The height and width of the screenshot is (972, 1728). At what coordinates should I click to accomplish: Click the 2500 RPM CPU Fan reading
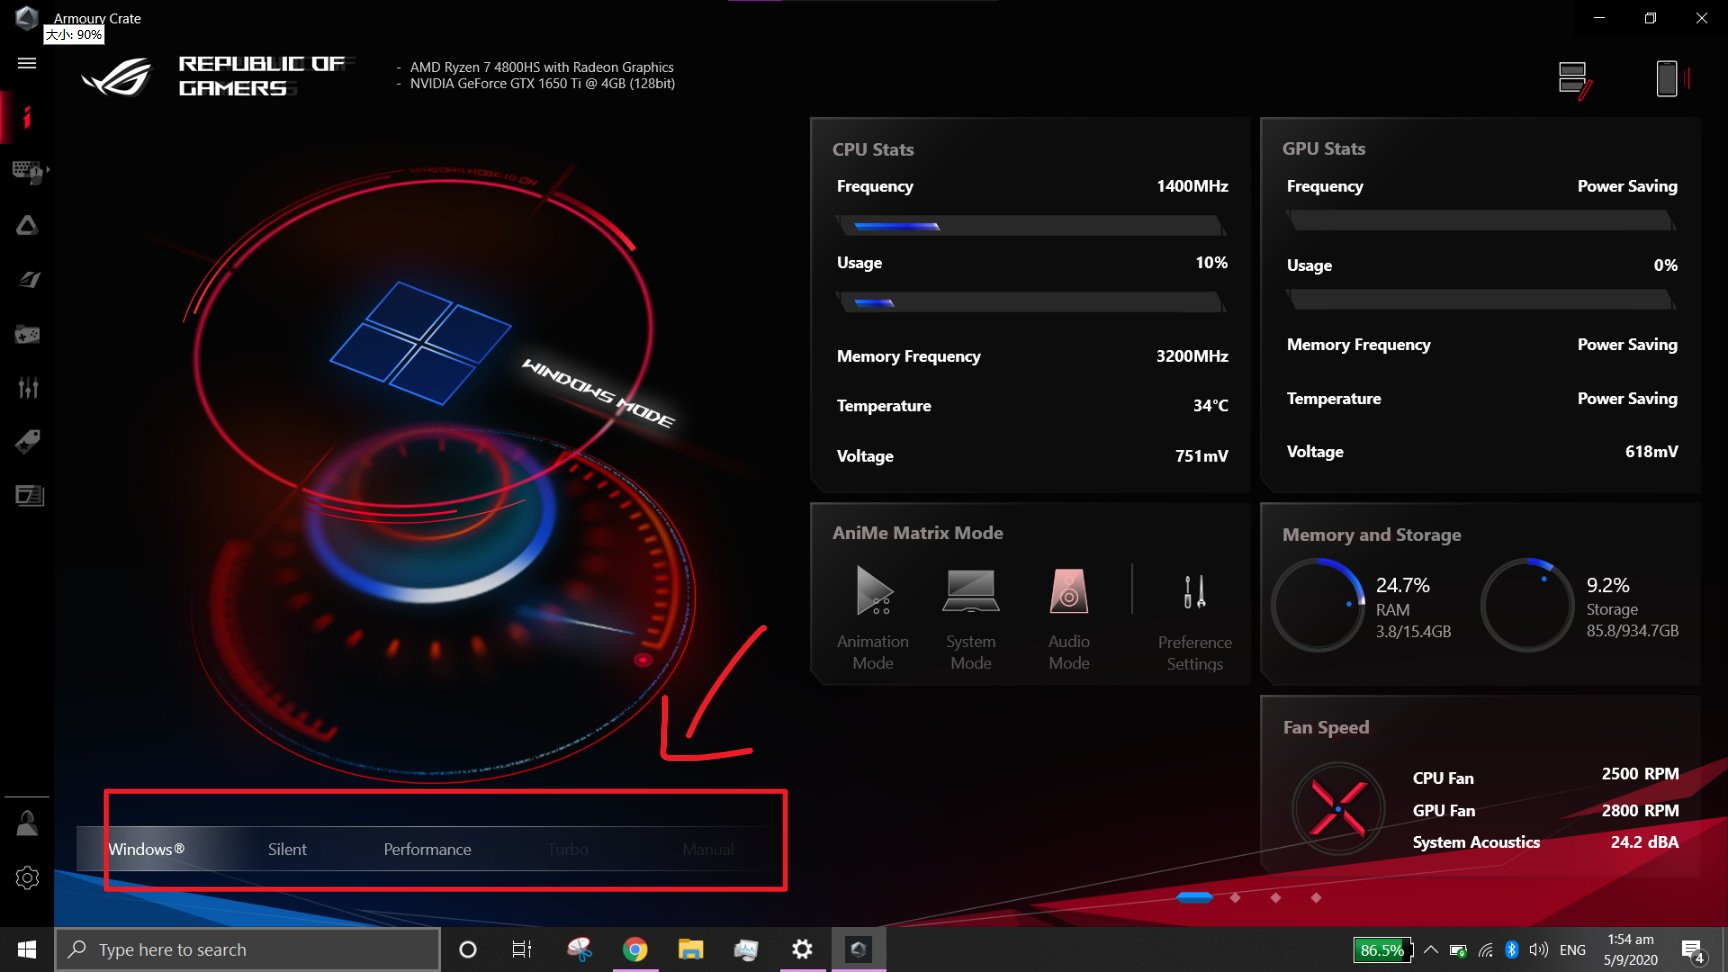tap(1640, 774)
